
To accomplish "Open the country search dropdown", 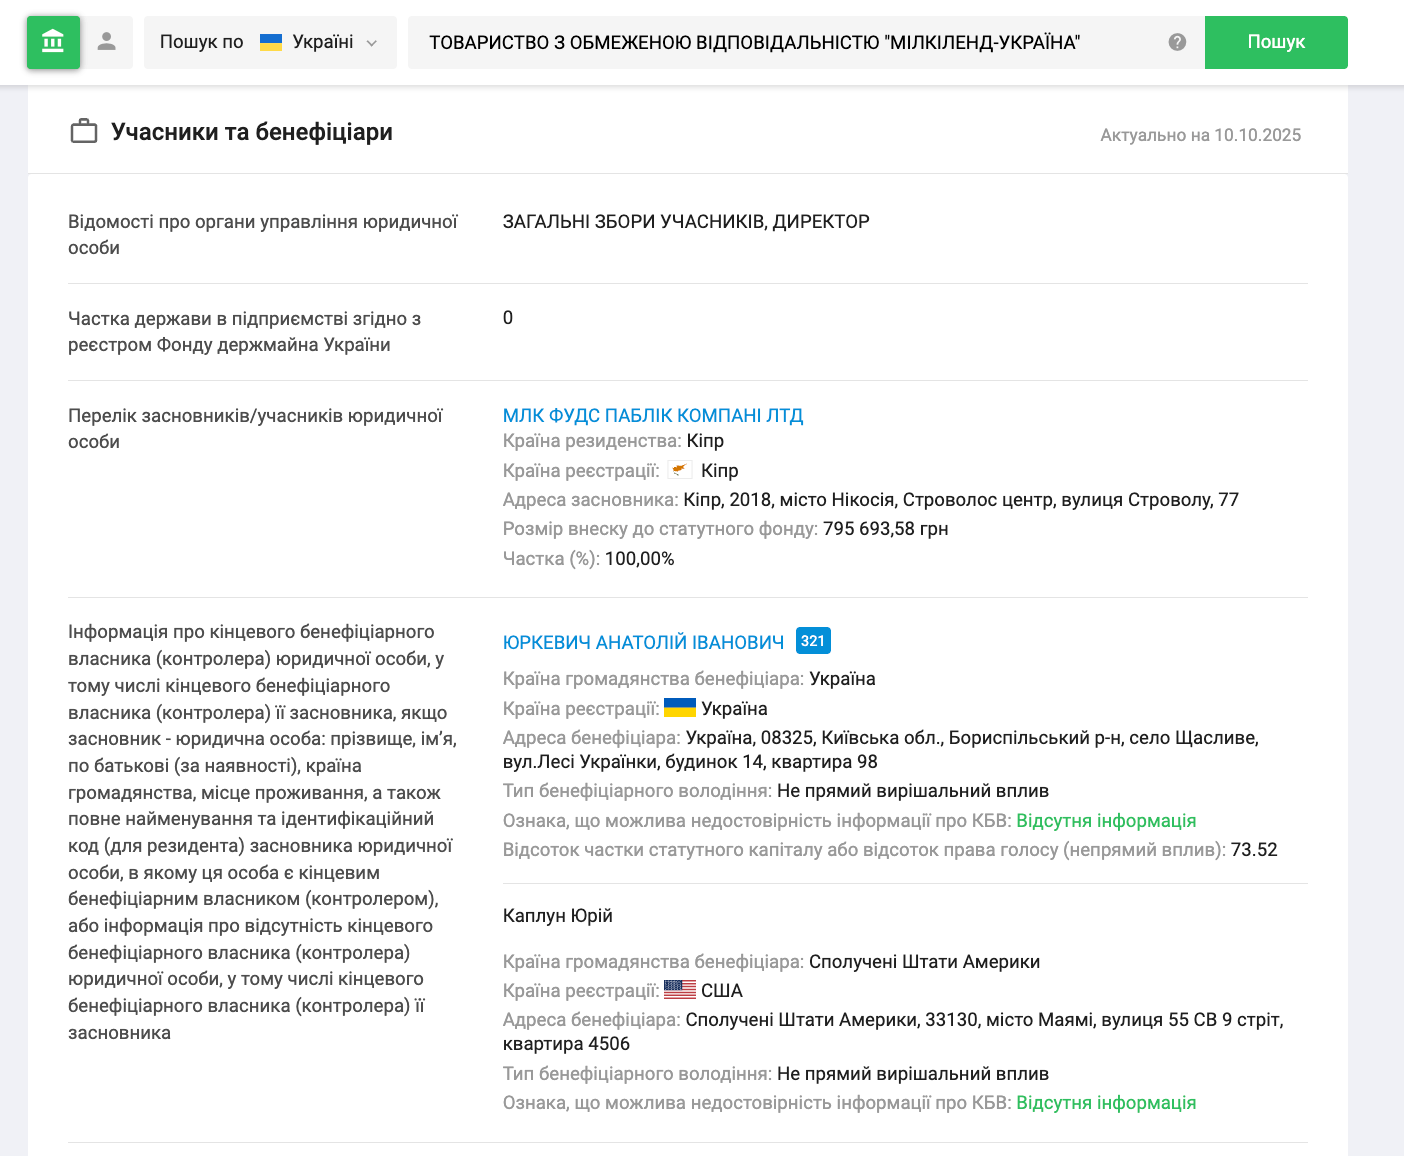I will pyautogui.click(x=270, y=42).
